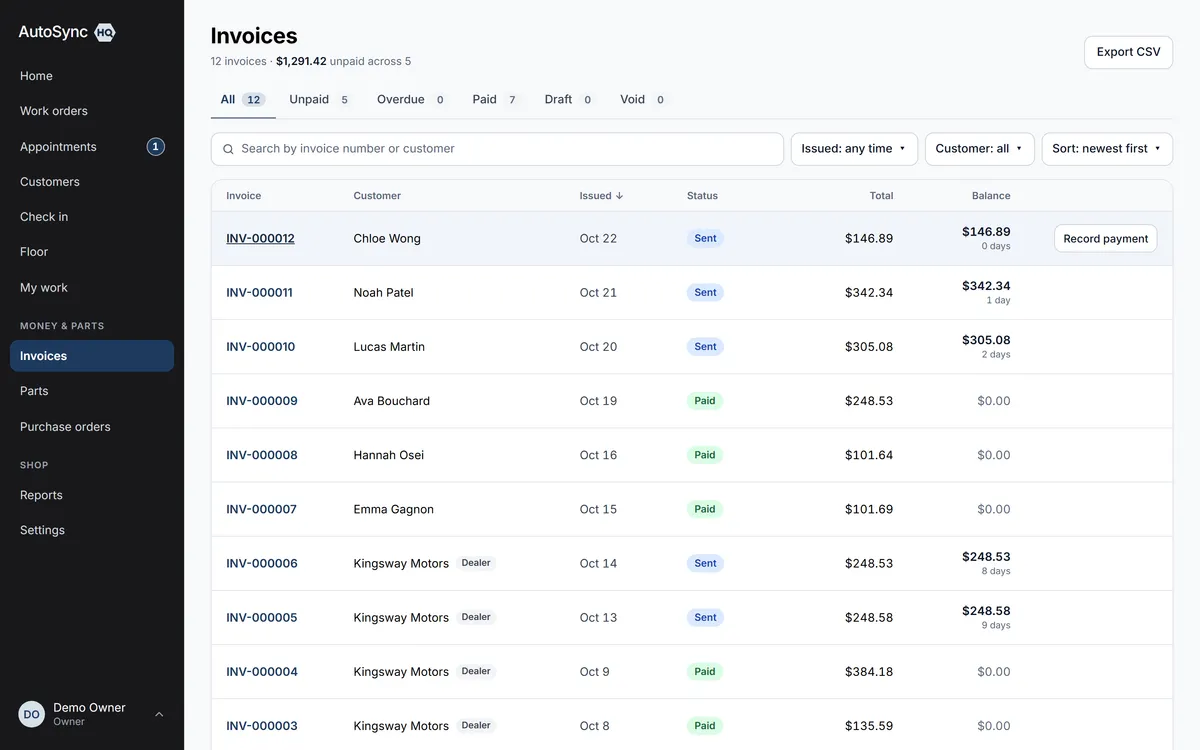Click the Sent status on INV-000011
The image size is (1200, 750).
click(x=705, y=293)
